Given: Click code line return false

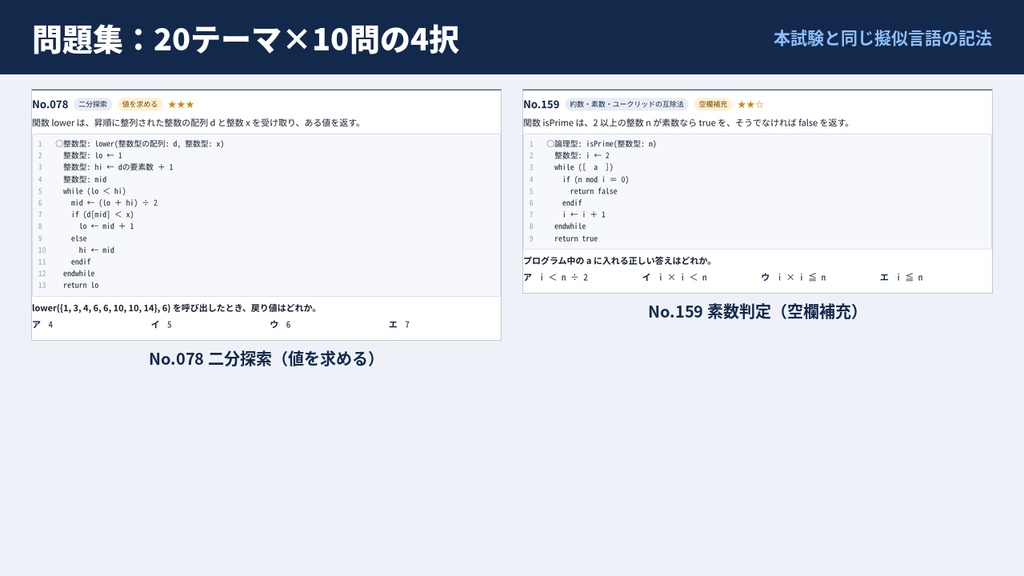Looking at the screenshot, I should [x=594, y=191].
